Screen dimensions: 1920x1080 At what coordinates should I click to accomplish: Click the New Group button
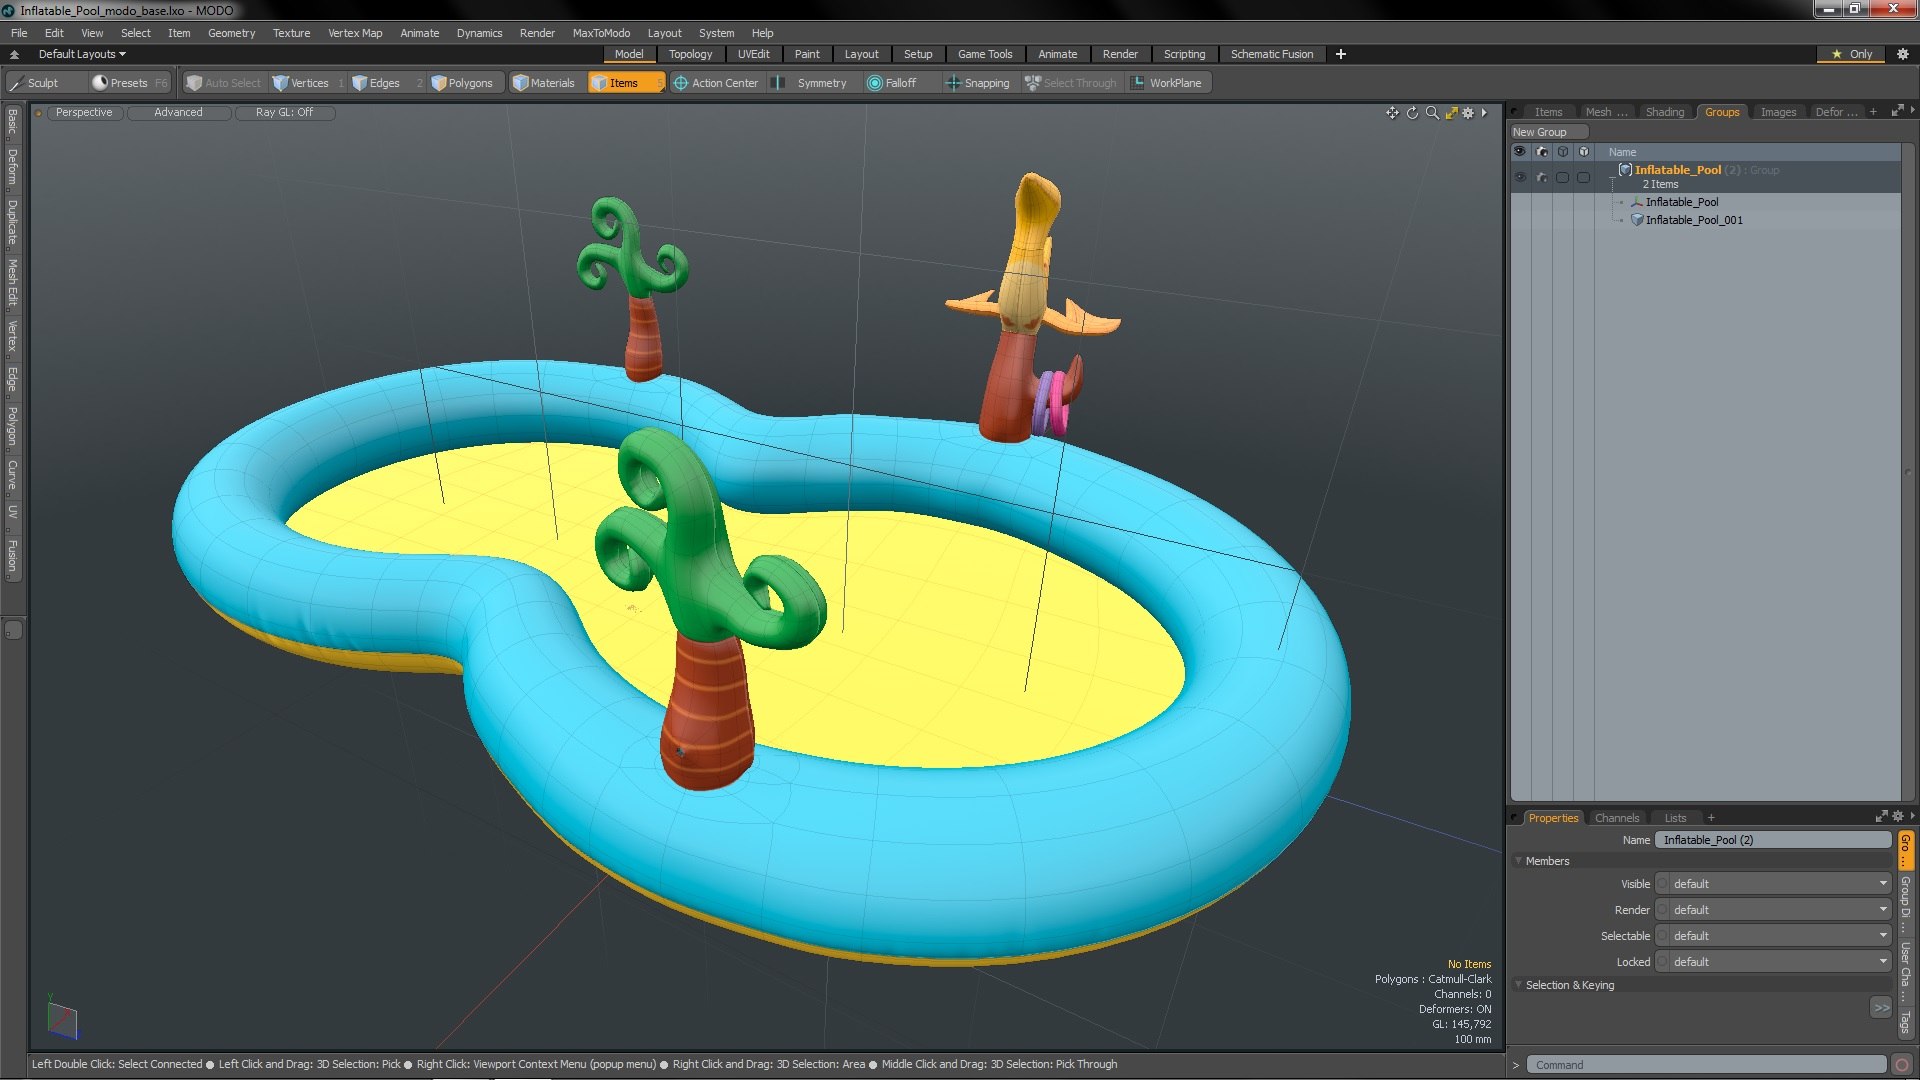tap(1548, 132)
